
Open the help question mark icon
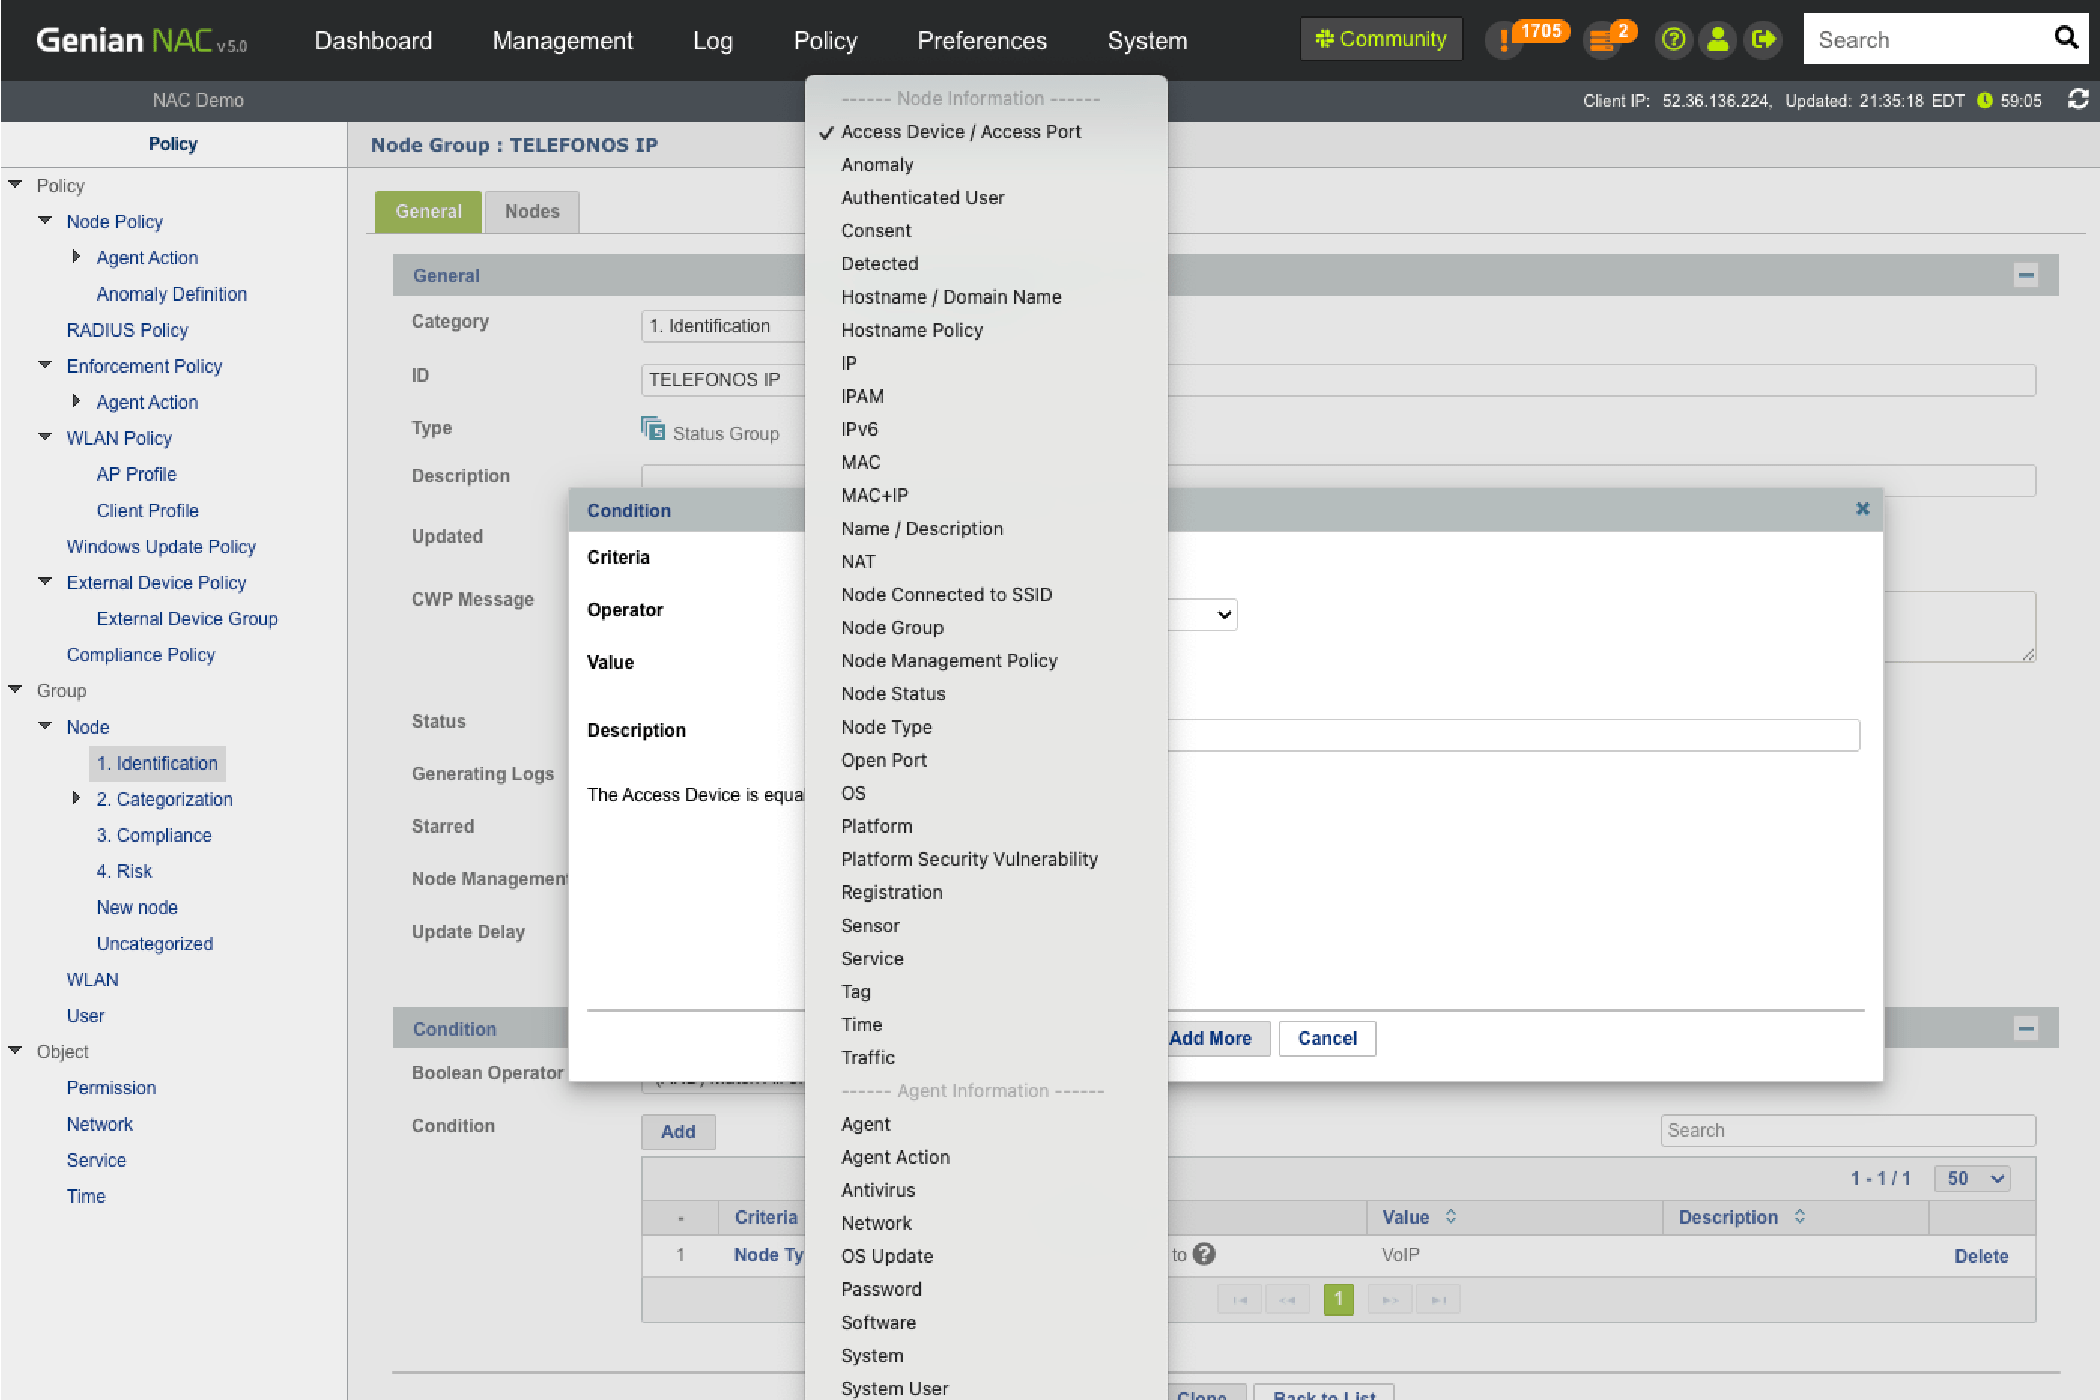click(x=1673, y=40)
